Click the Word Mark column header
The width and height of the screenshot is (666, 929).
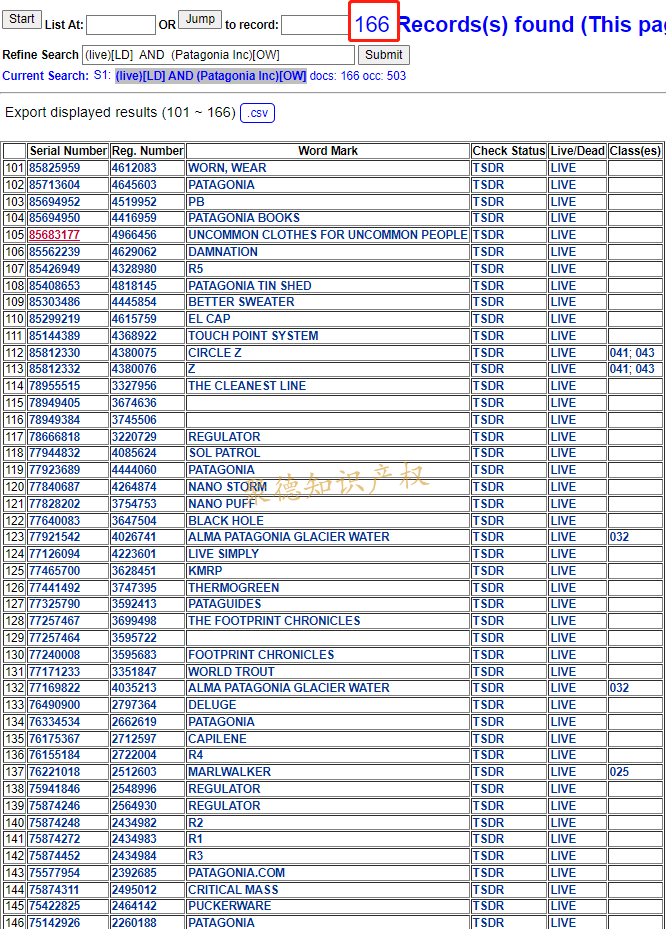click(328, 150)
